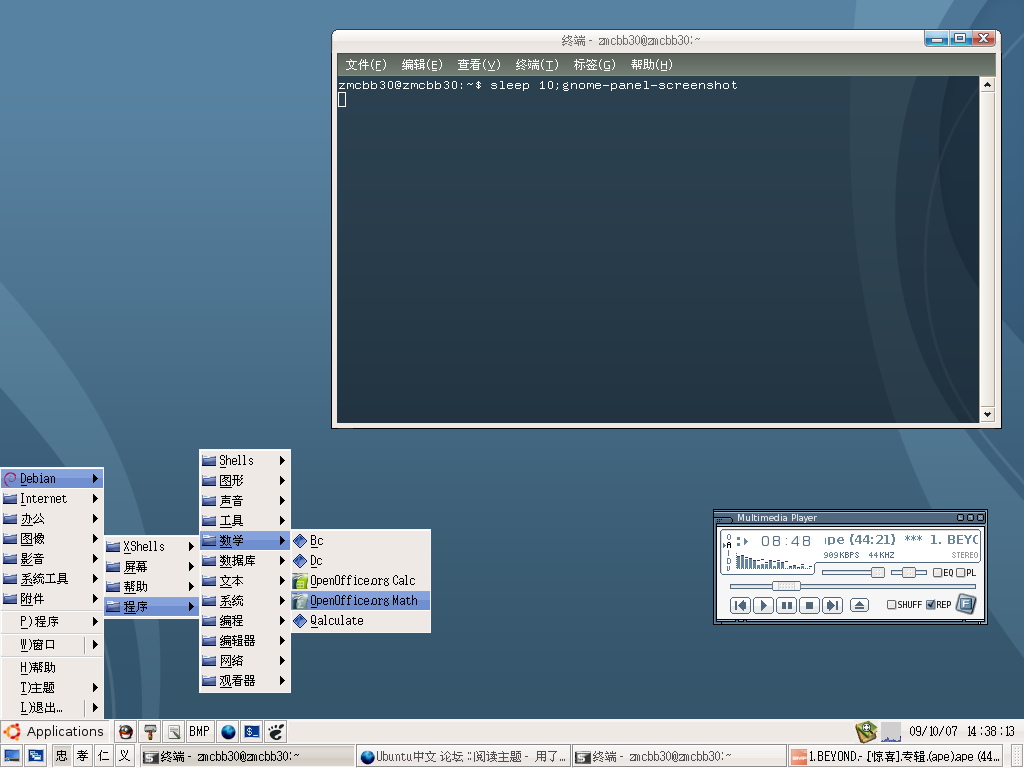Click the blue diamond icon beside Qalculate
The image size is (1024, 768).
coord(300,621)
